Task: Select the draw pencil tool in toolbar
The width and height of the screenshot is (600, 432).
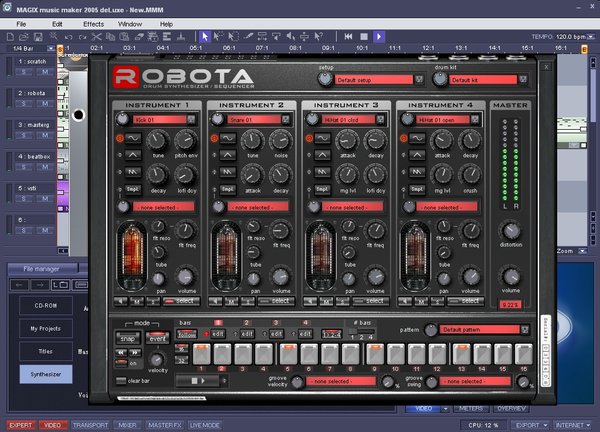Action: coord(248,37)
